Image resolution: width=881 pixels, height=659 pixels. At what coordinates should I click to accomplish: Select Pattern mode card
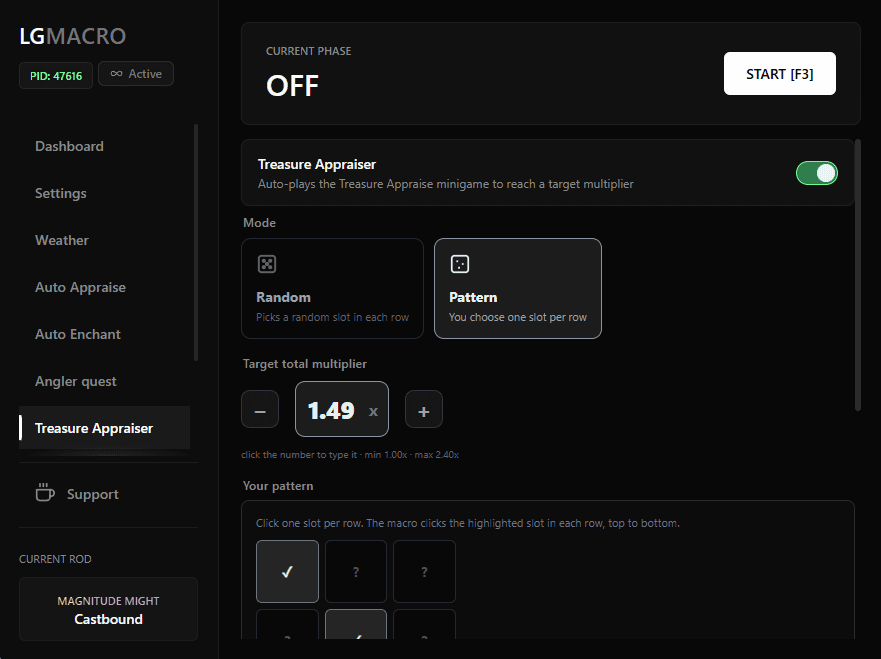pyautogui.click(x=517, y=288)
